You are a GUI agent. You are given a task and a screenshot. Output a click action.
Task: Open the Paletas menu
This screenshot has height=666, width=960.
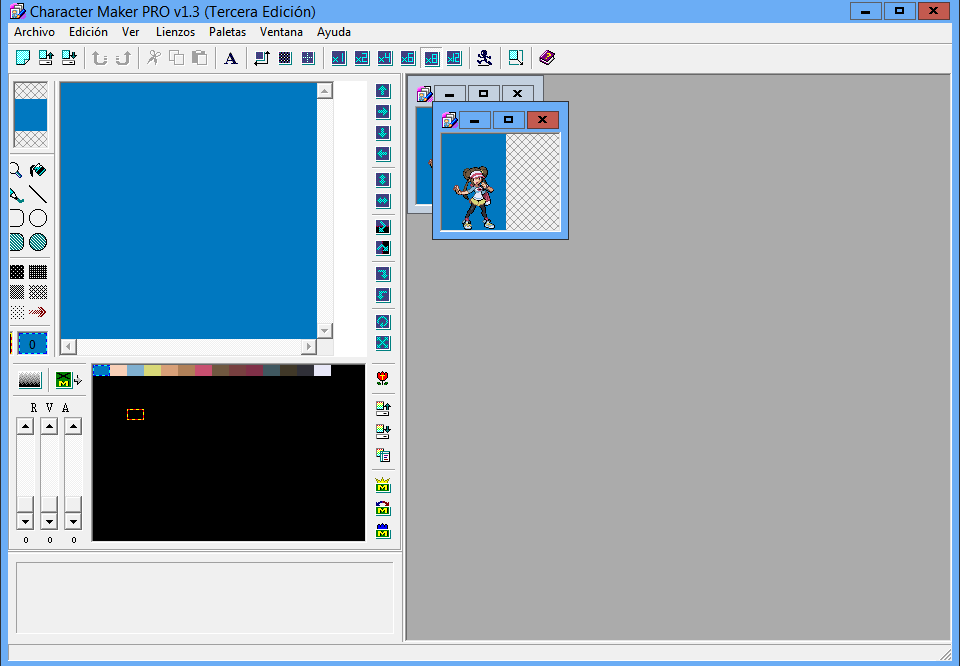pyautogui.click(x=227, y=32)
